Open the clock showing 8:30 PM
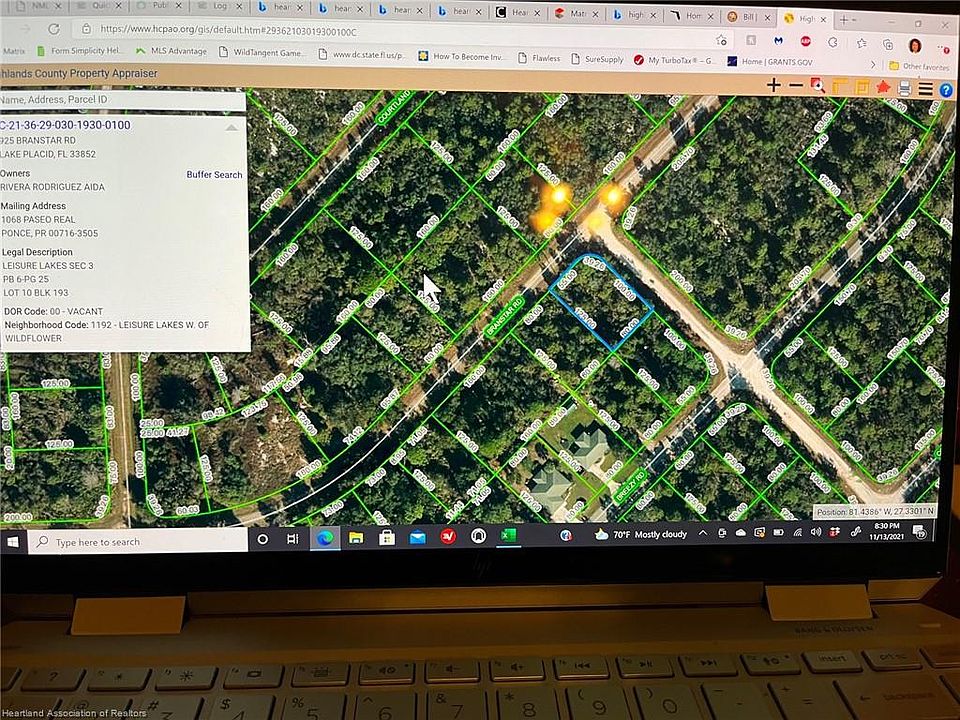 coord(887,531)
